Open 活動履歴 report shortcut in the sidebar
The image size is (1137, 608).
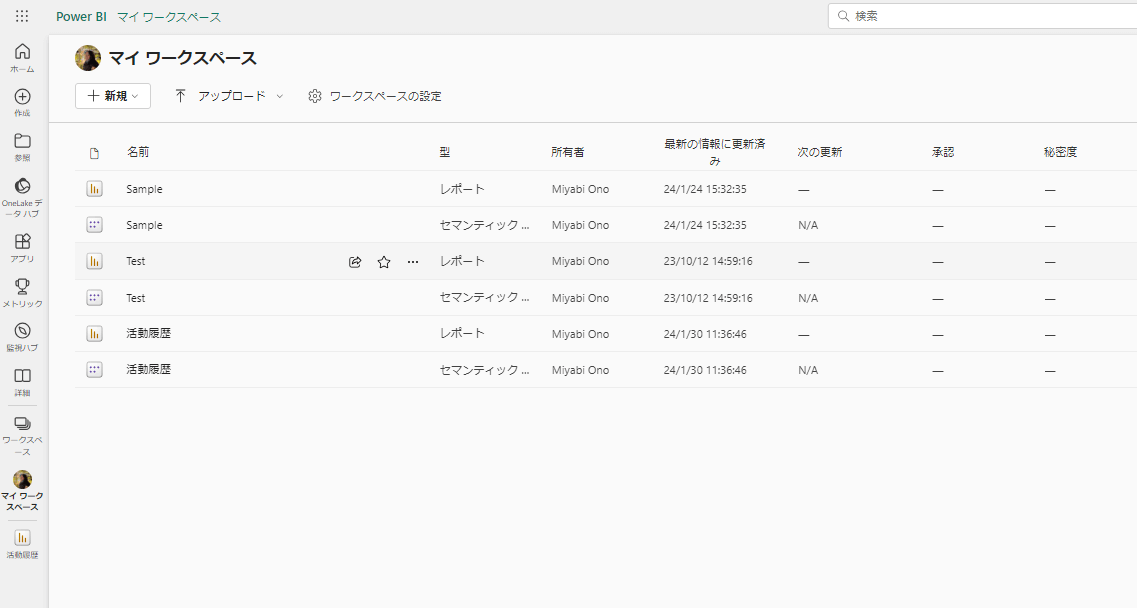coord(22,544)
